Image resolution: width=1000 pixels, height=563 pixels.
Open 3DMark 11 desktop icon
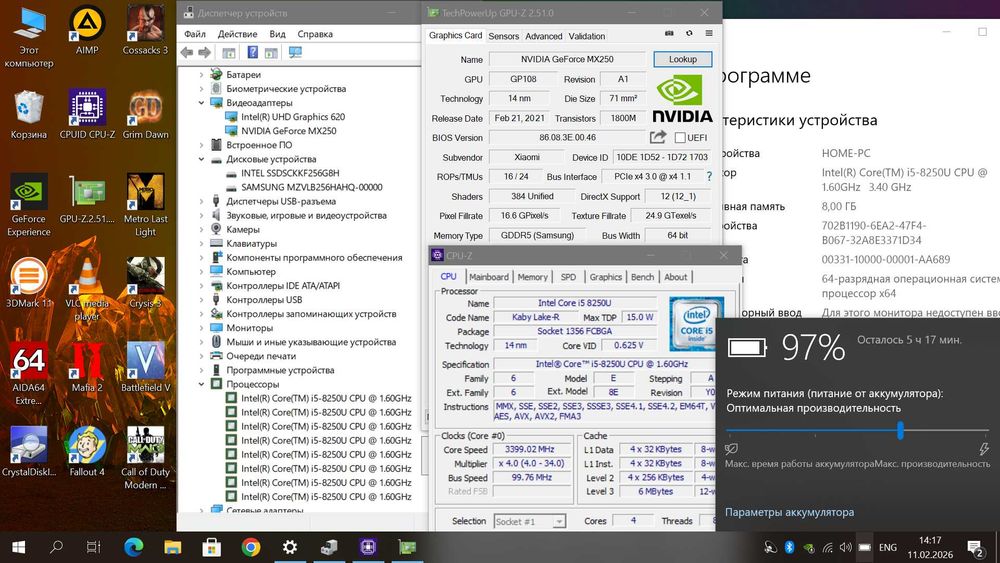[x=29, y=283]
